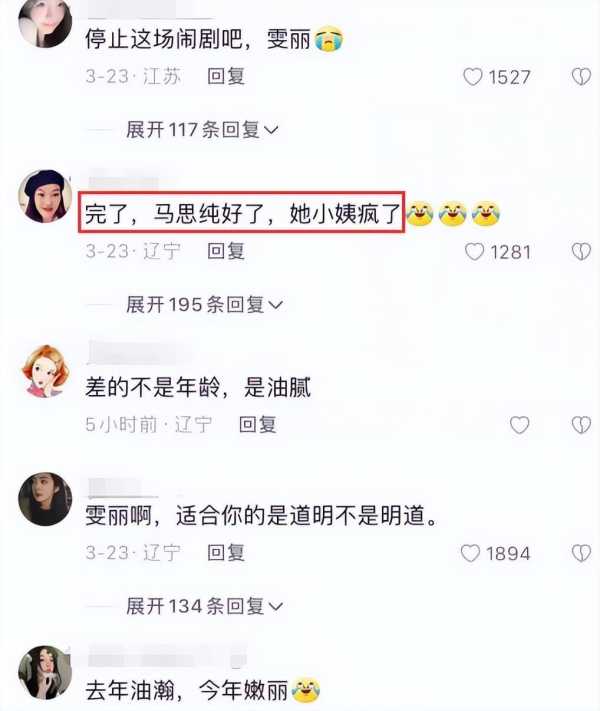Dislike the 停止这场闹剧吧 comment
Image resolution: width=600 pixels, height=711 pixels.
point(581,77)
